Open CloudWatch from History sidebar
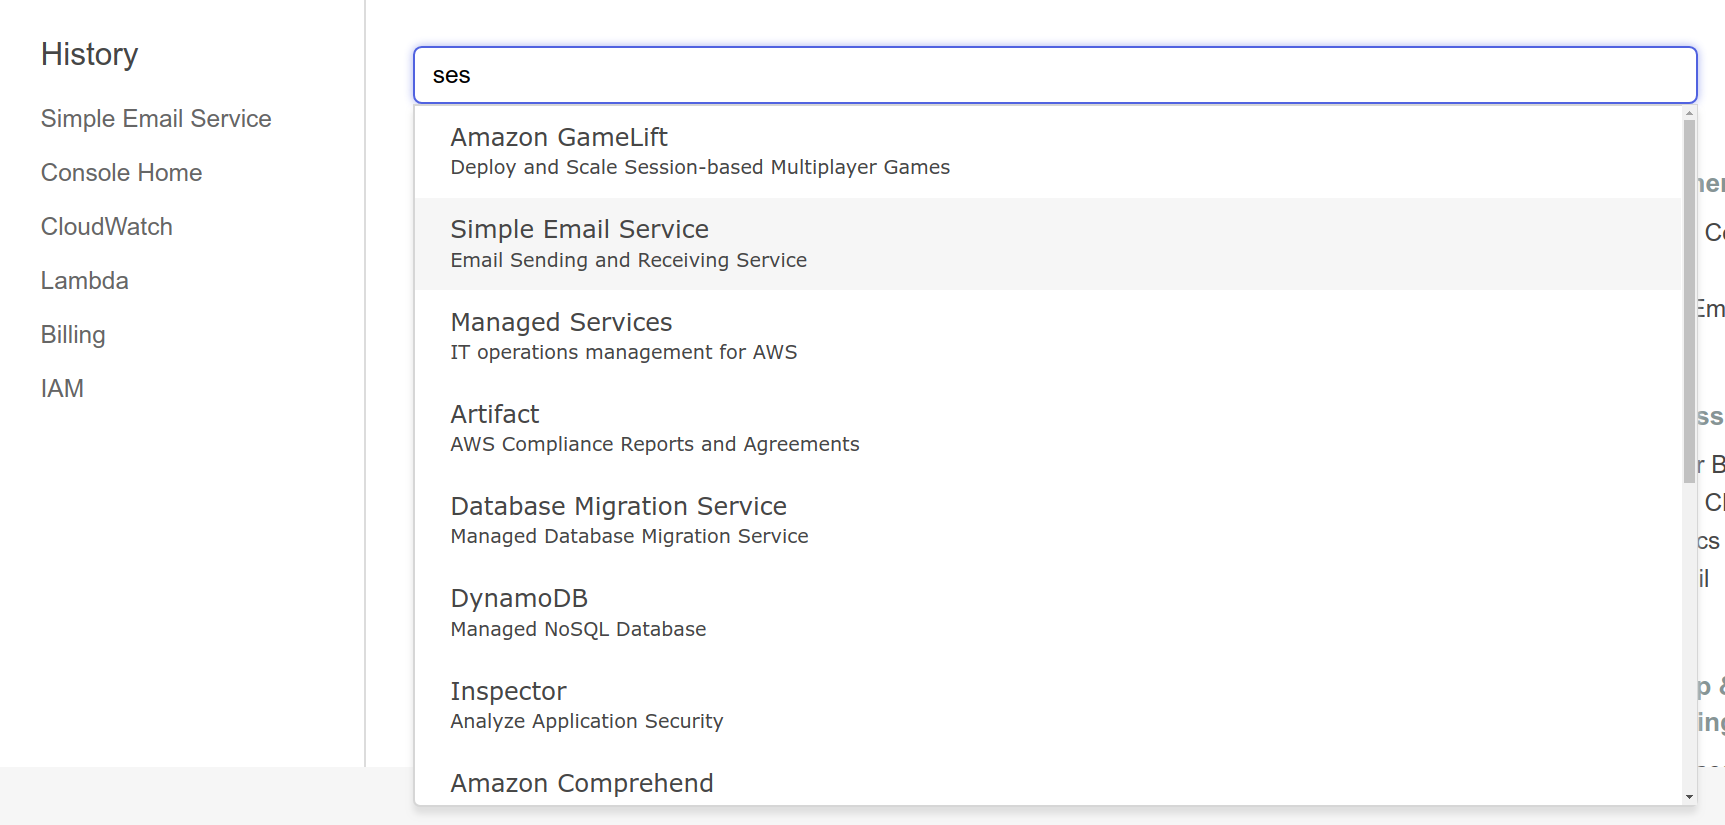This screenshot has height=825, width=1725. [106, 227]
